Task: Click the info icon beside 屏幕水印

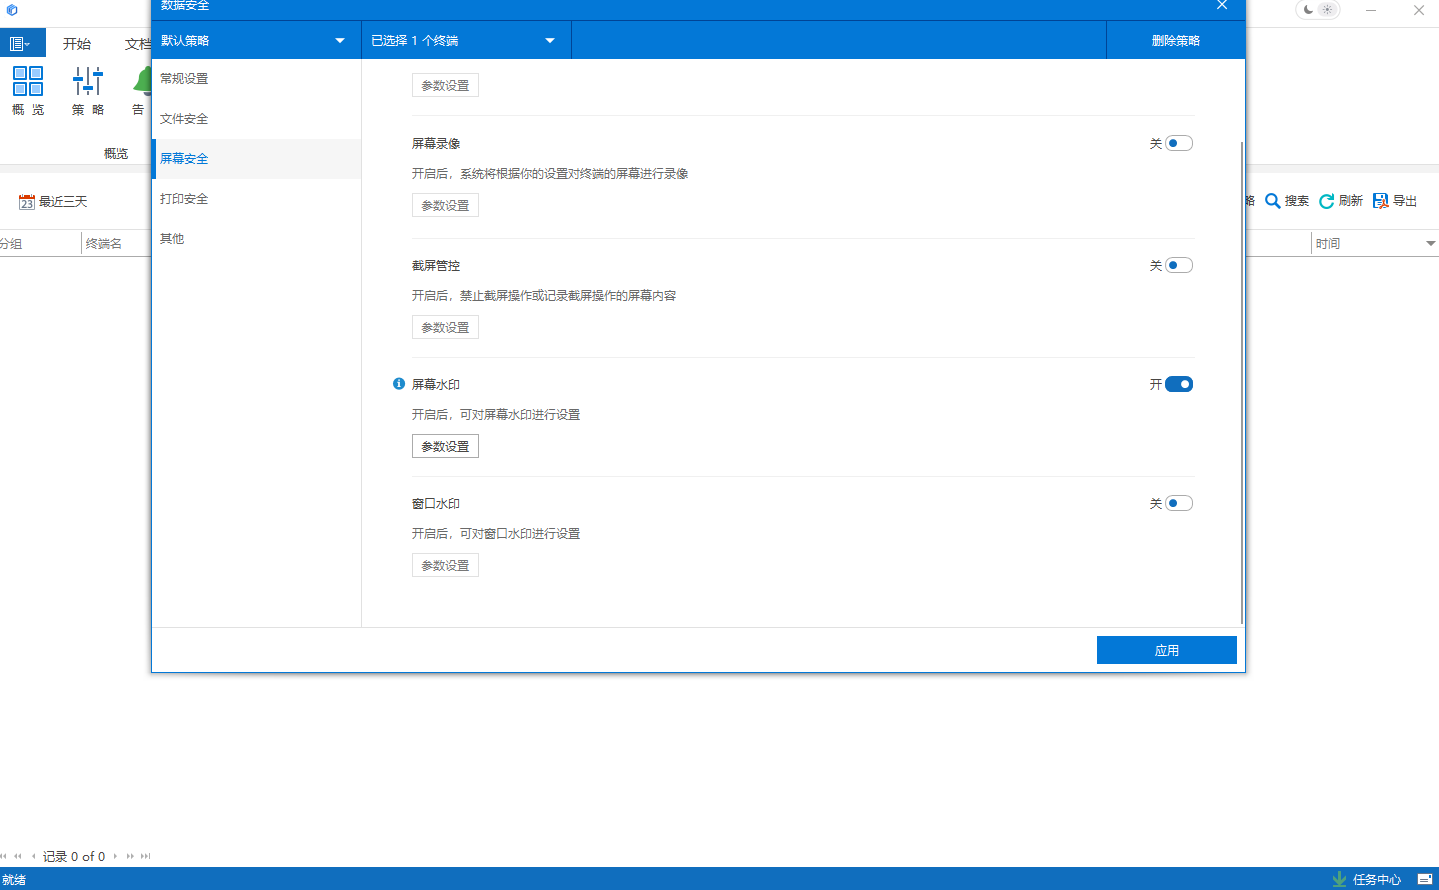Action: pyautogui.click(x=399, y=384)
